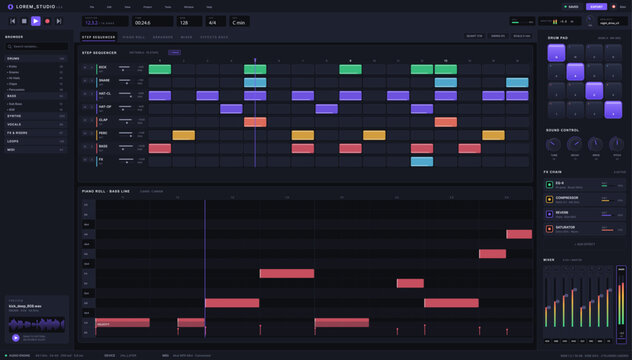This screenshot has height=360, width=632.
Task: Expand the MIDI category in the Browser
Action: [36, 150]
